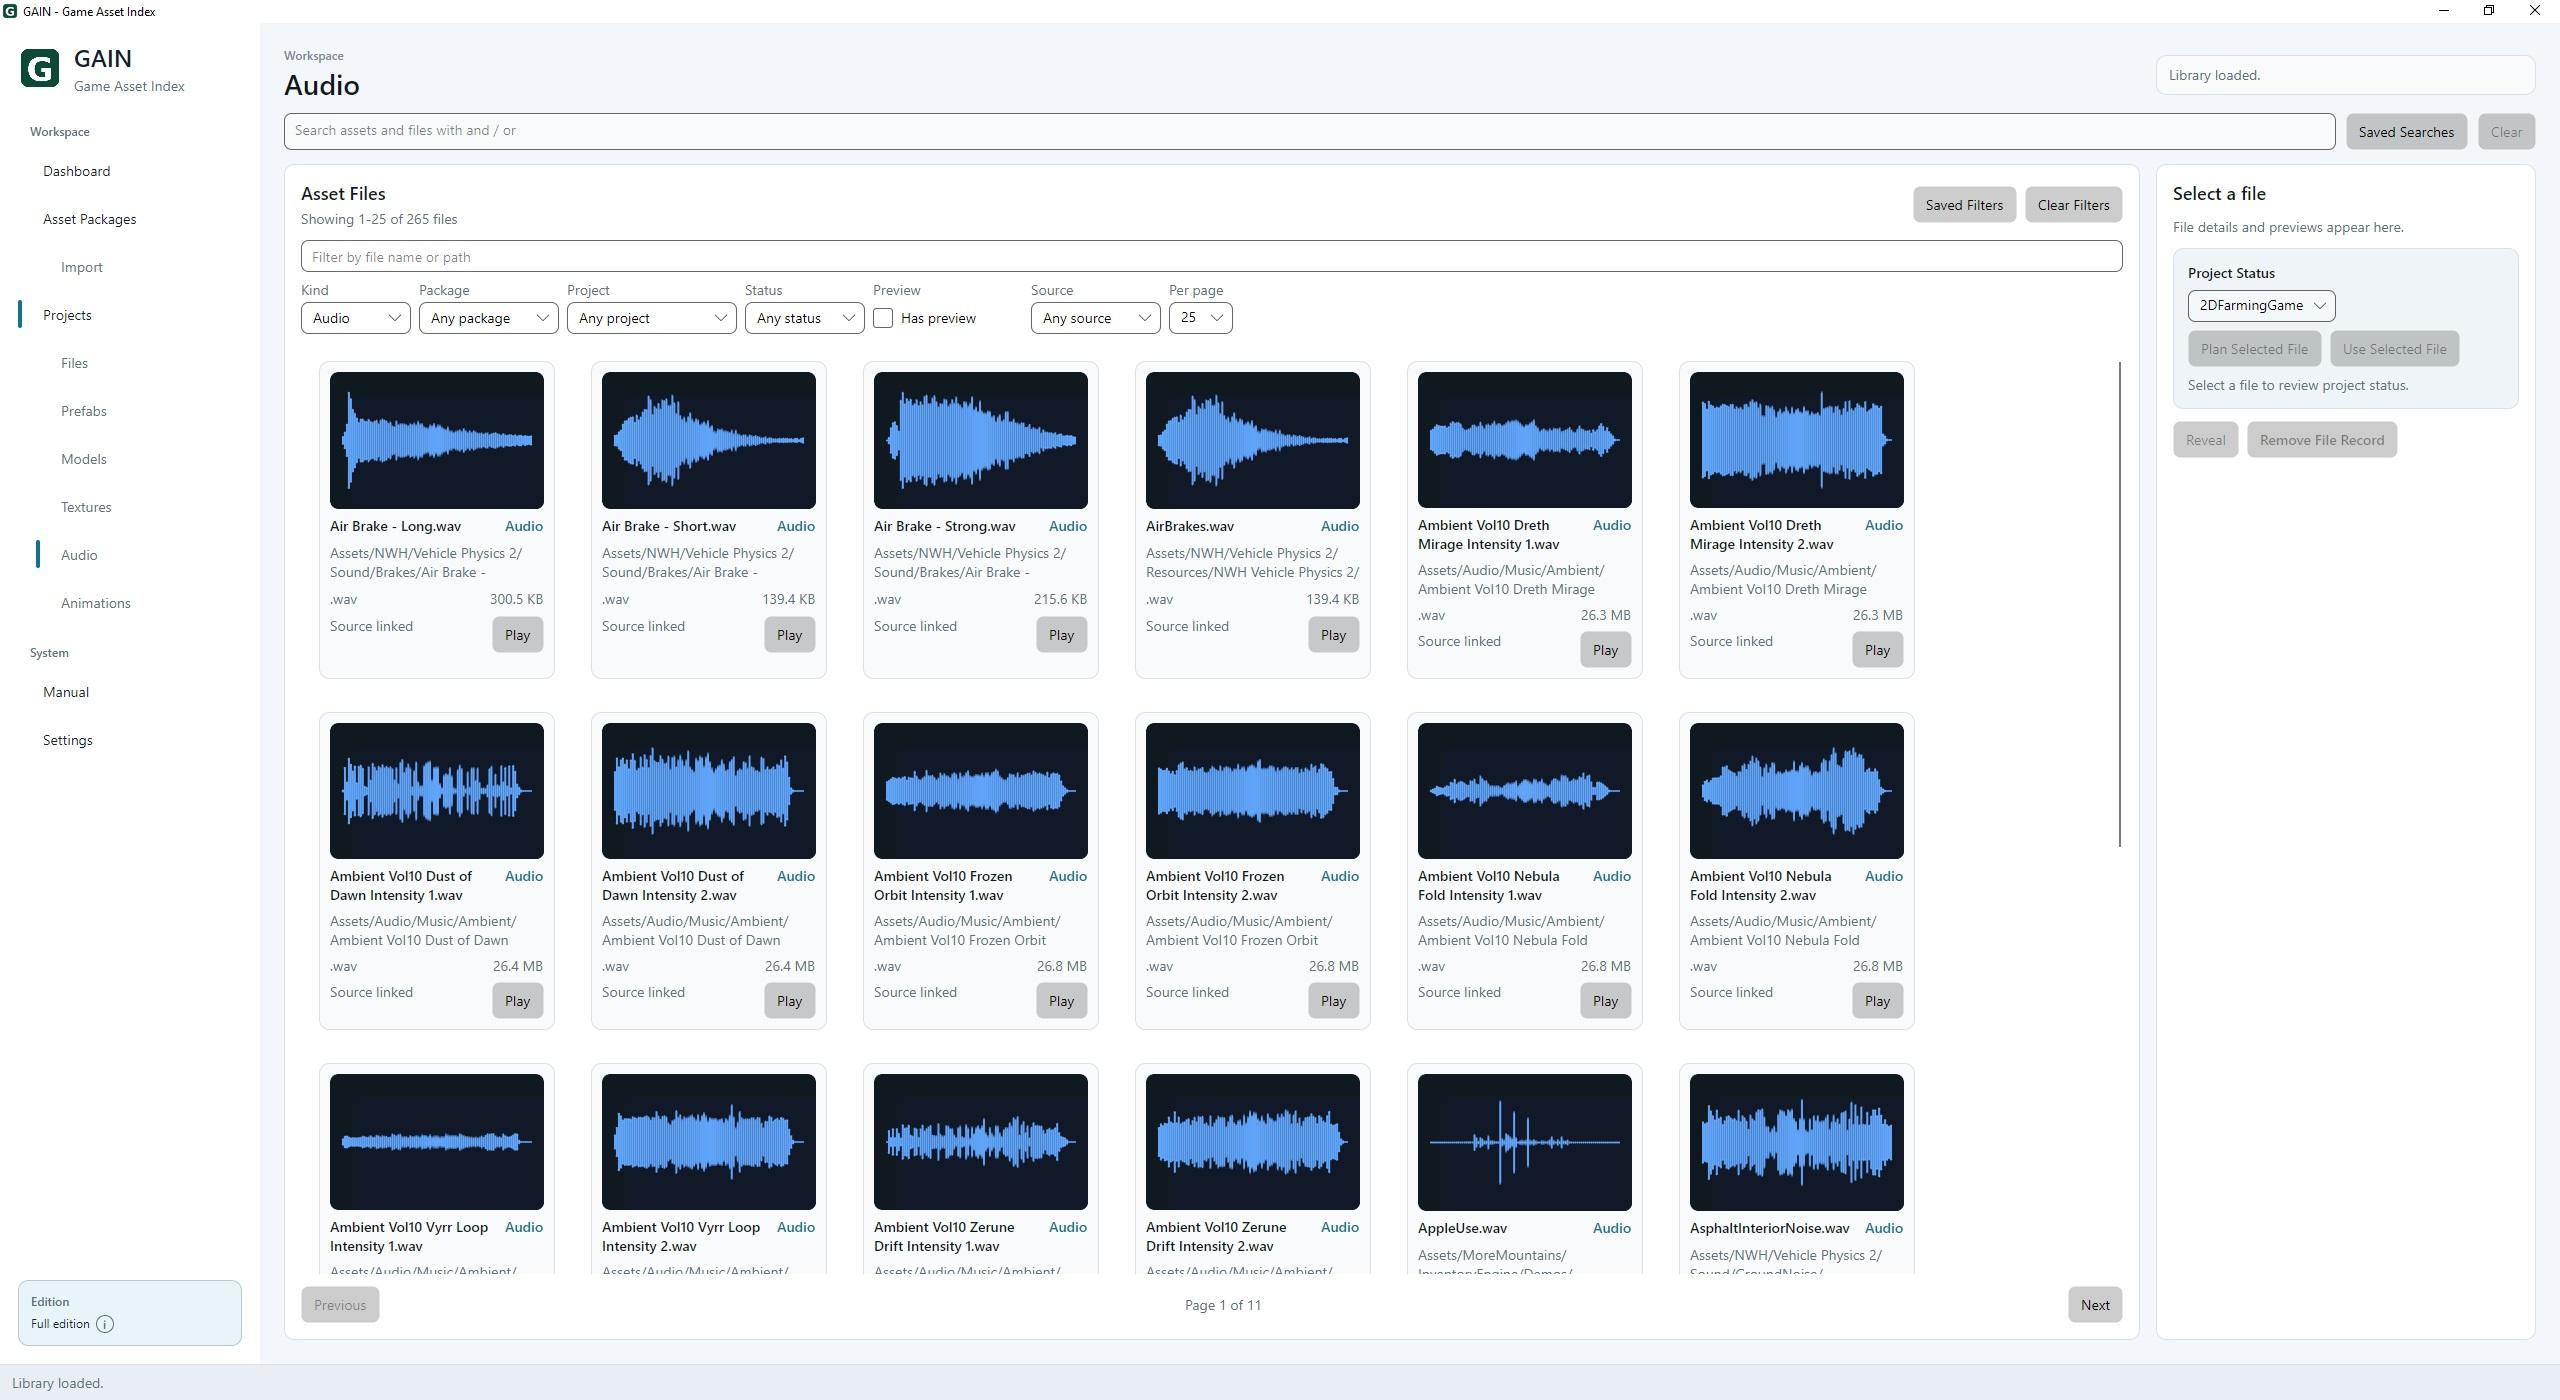Switch to Animations view

96,603
